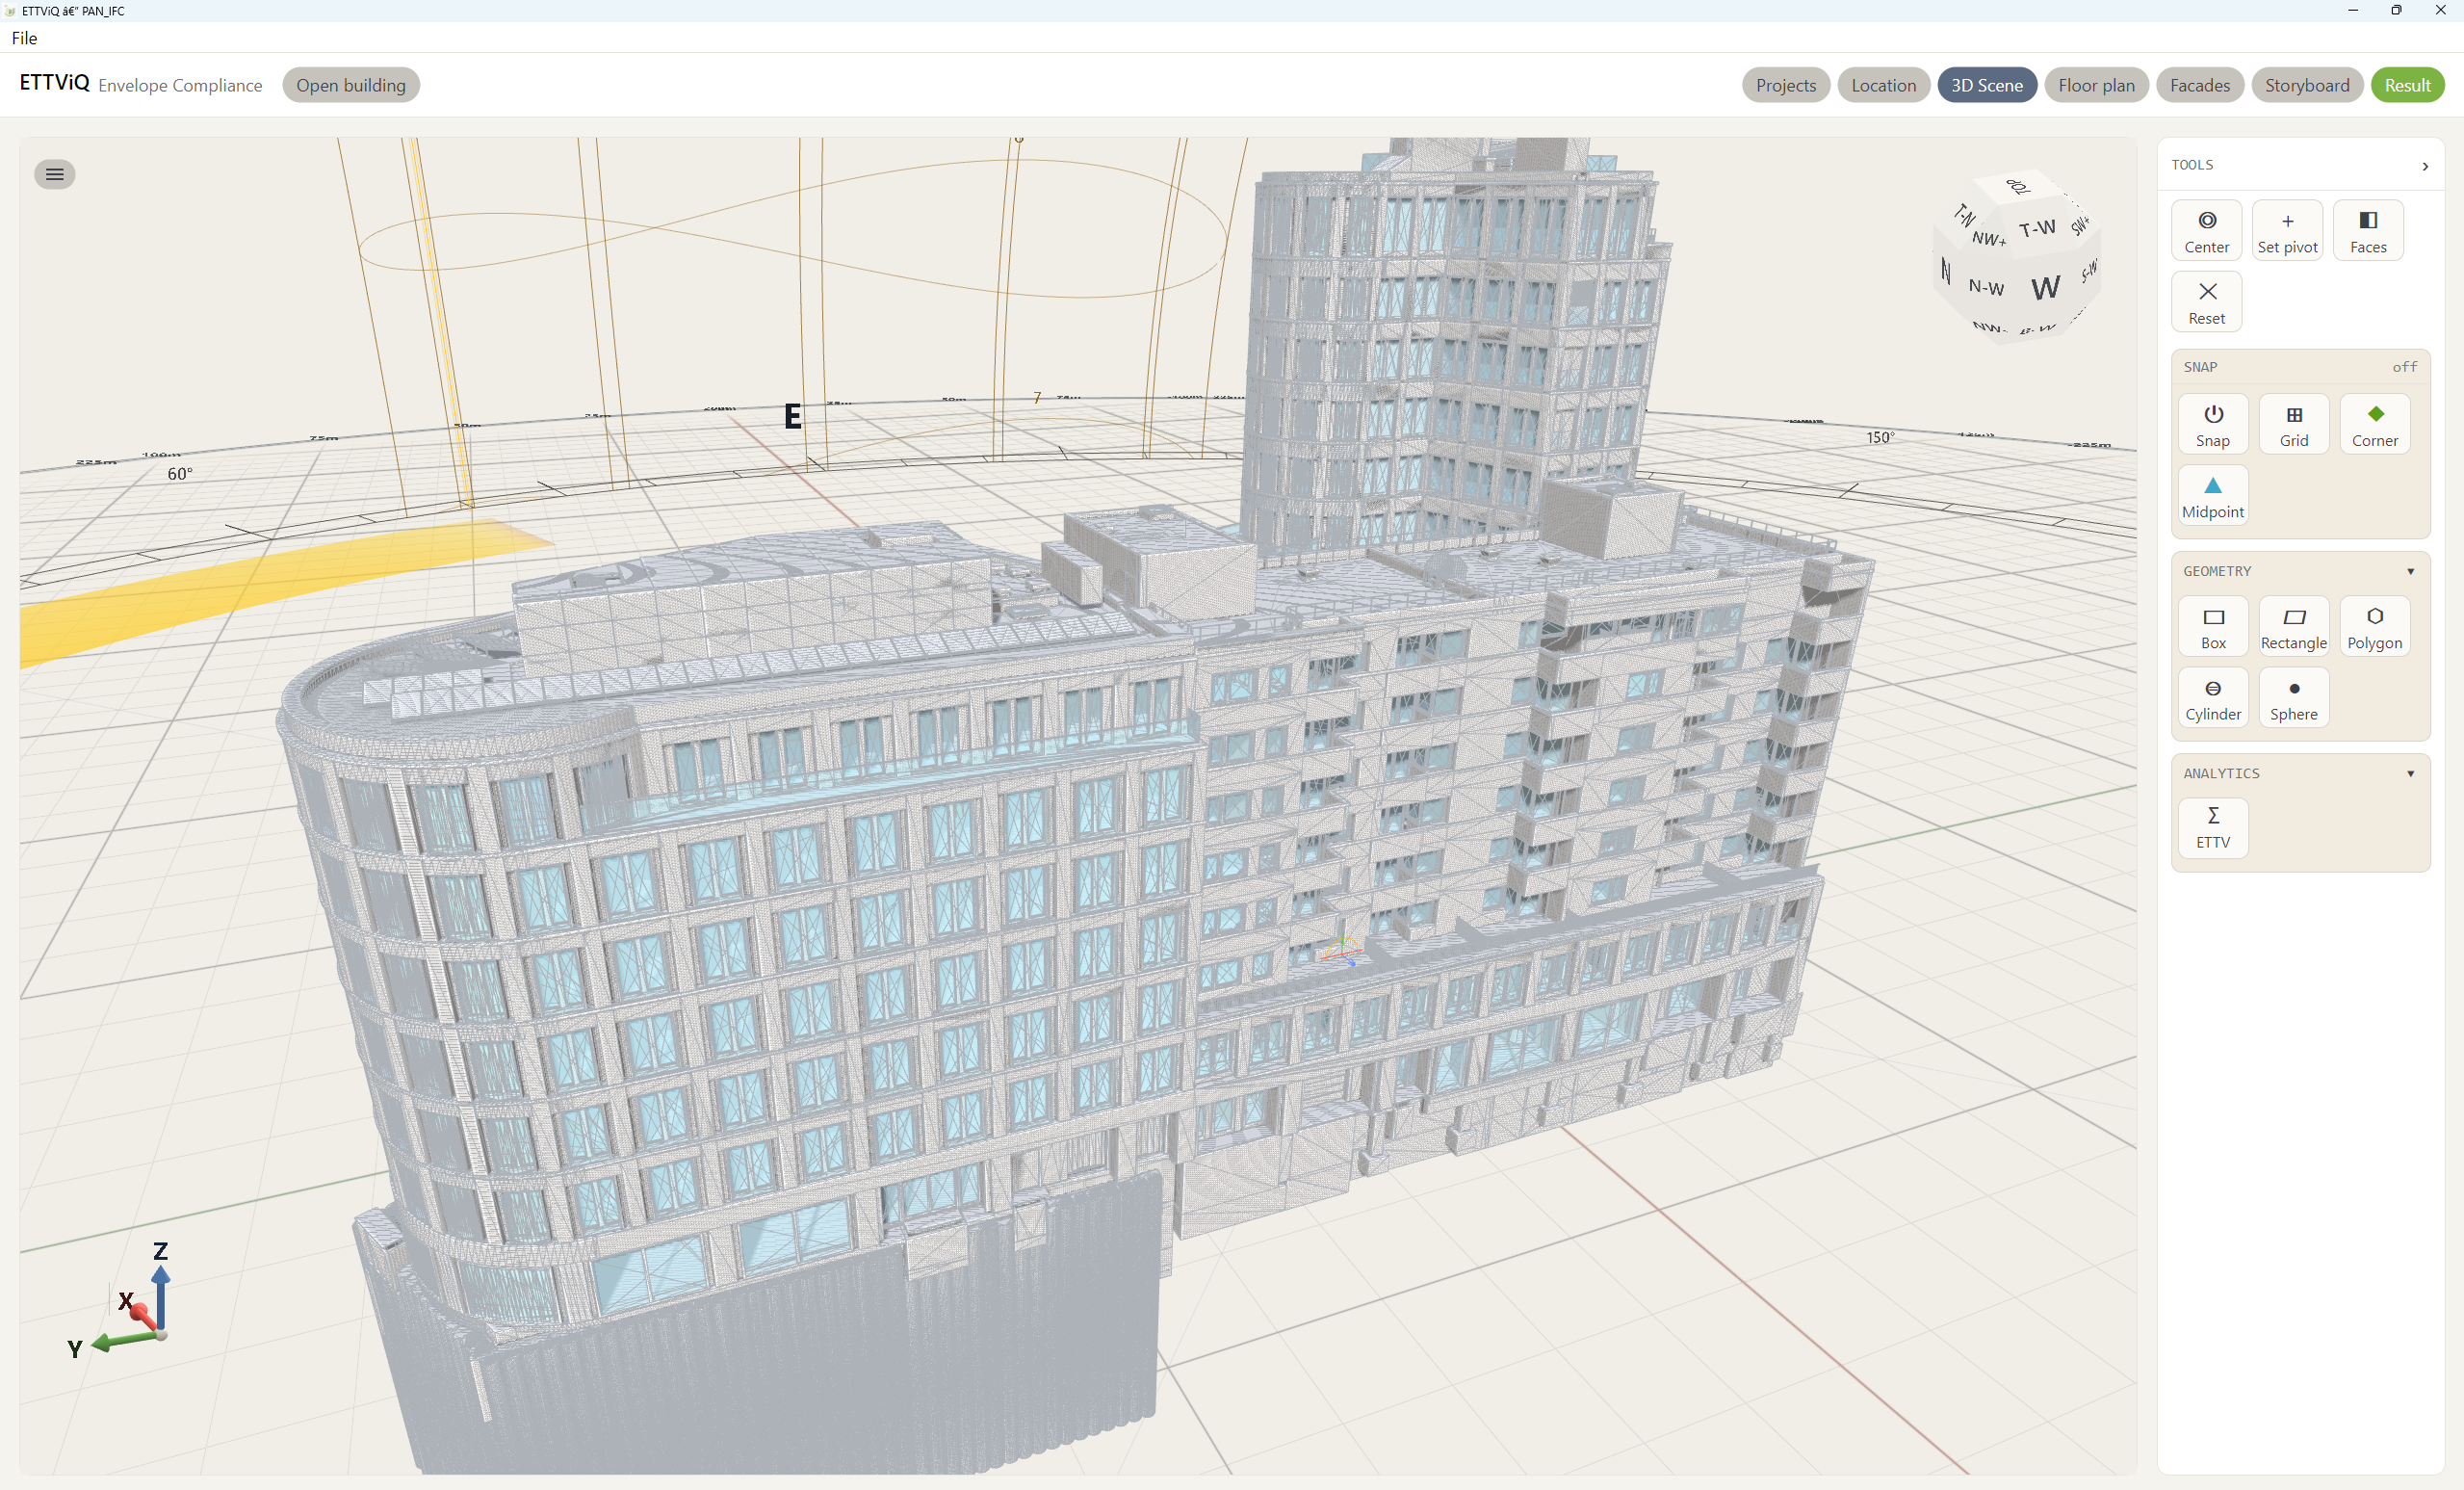Select the Box geometry tool
2464x1490 pixels.
coord(2213,627)
